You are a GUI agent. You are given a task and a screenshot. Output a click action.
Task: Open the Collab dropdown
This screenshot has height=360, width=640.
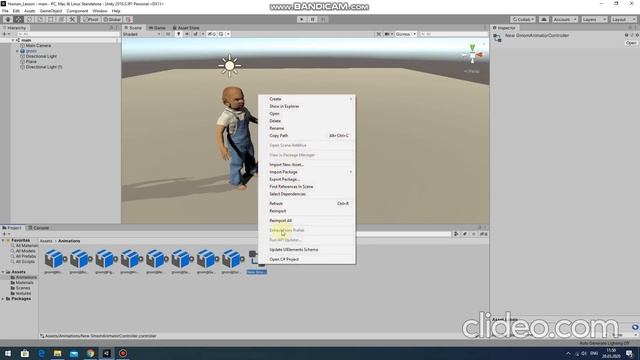tap(523, 19)
